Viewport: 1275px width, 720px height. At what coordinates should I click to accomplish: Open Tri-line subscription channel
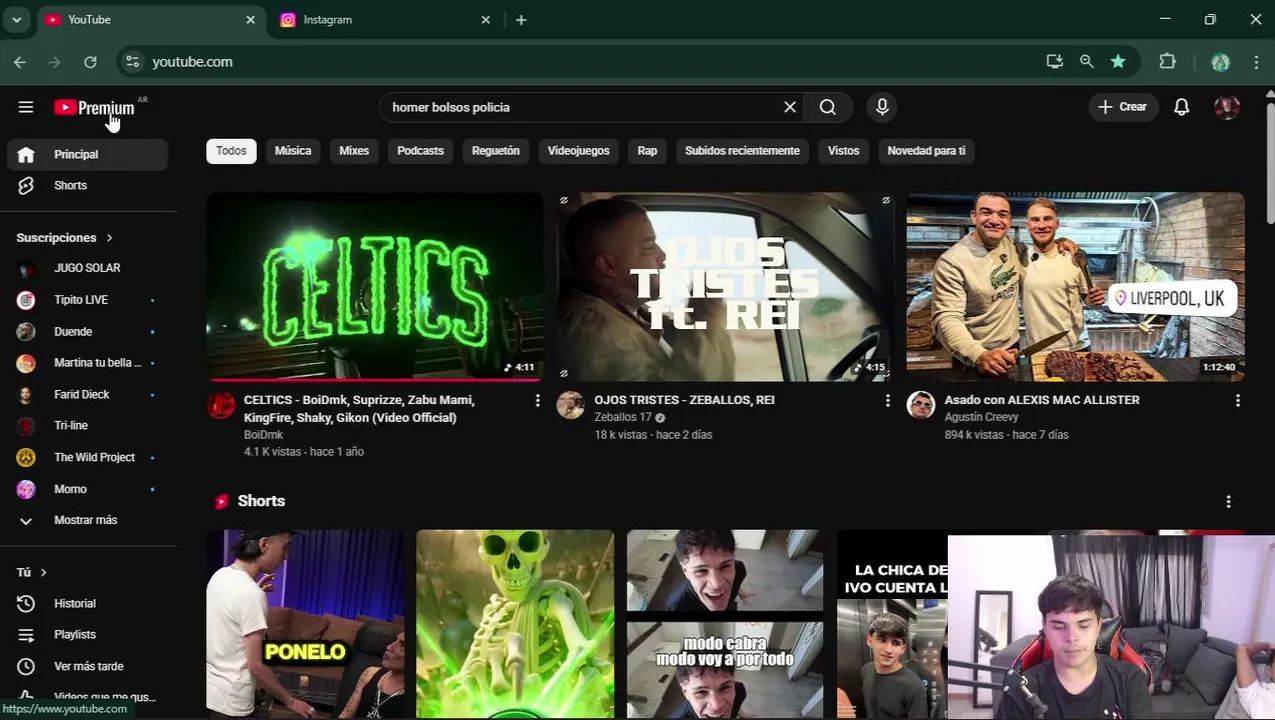click(x=88, y=425)
